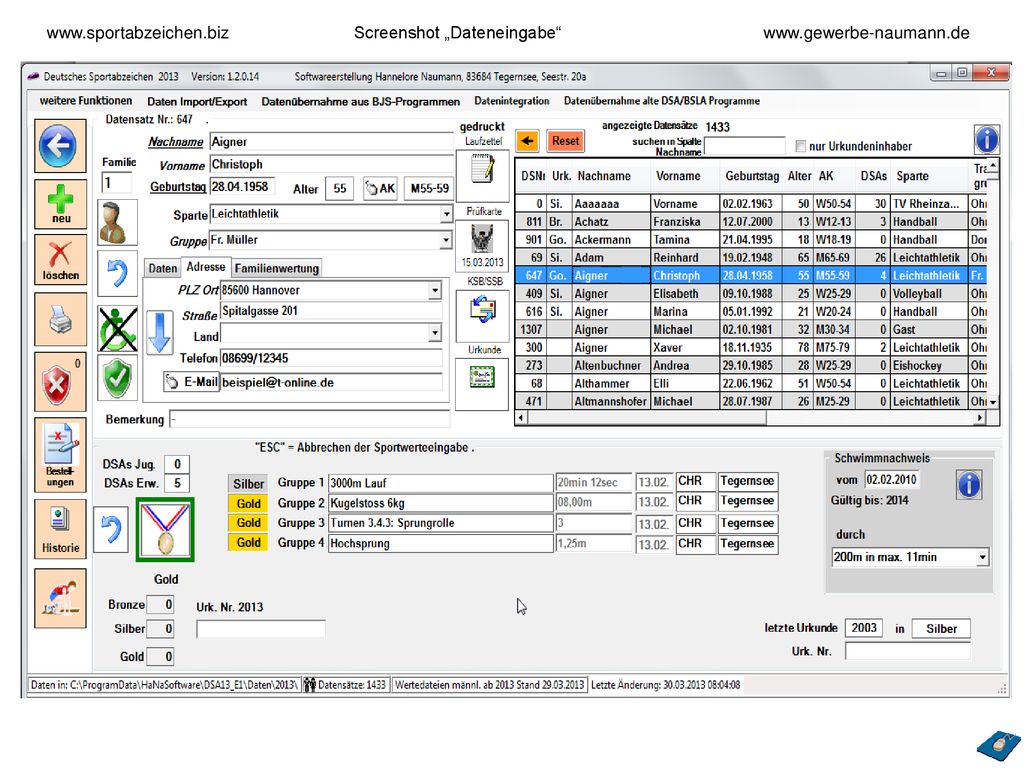The image size is (1024, 768).
Task: Click the green shield checkmark icon
Action: pos(118,377)
